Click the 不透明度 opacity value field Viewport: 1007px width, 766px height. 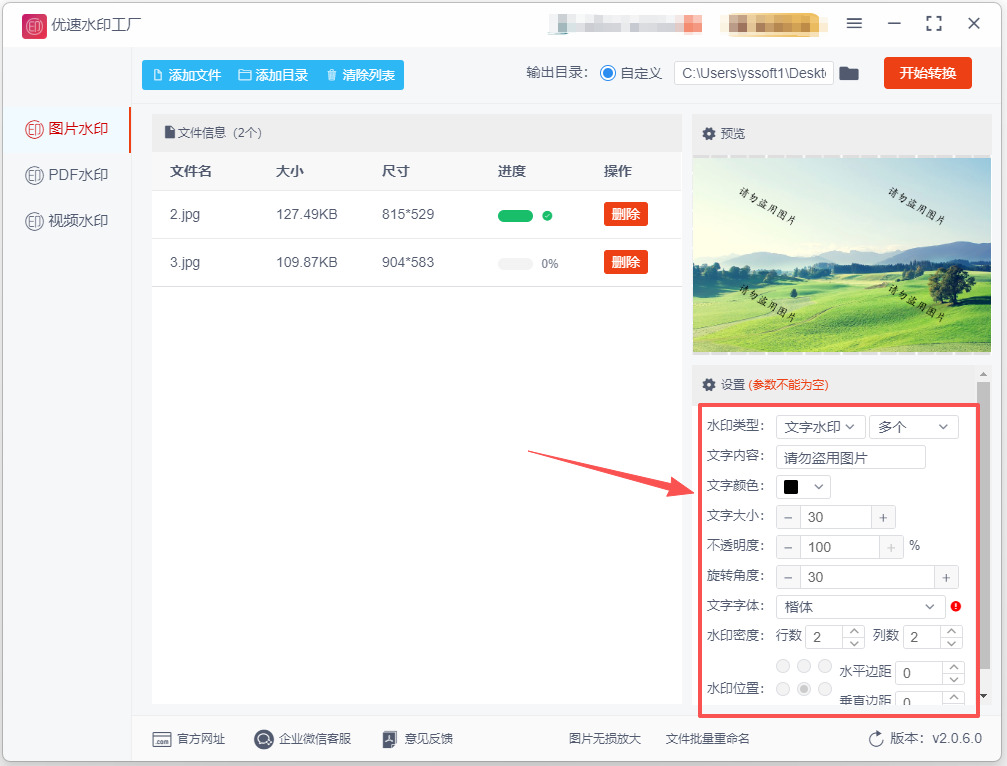839,547
